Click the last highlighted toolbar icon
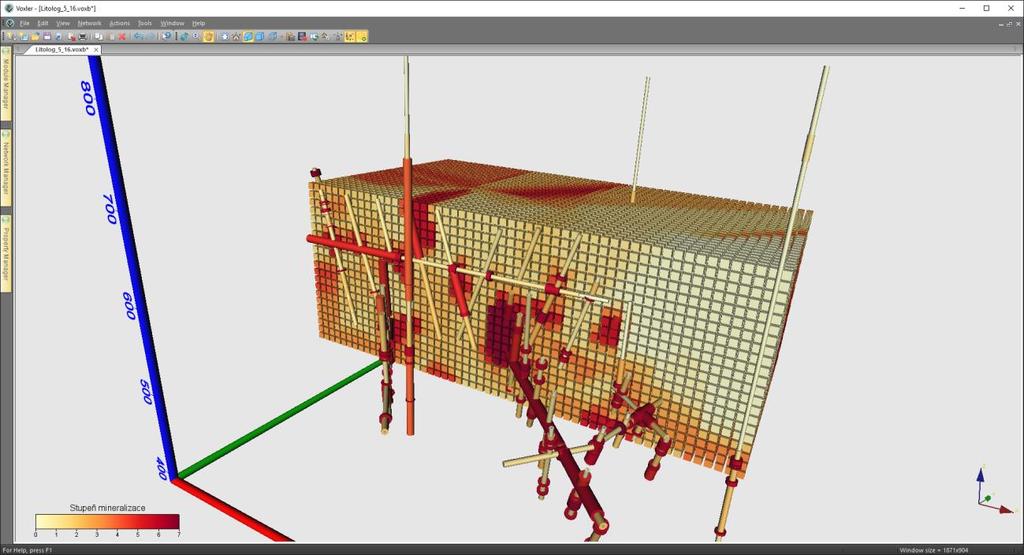The width and height of the screenshot is (1024, 555). pyautogui.click(x=362, y=37)
